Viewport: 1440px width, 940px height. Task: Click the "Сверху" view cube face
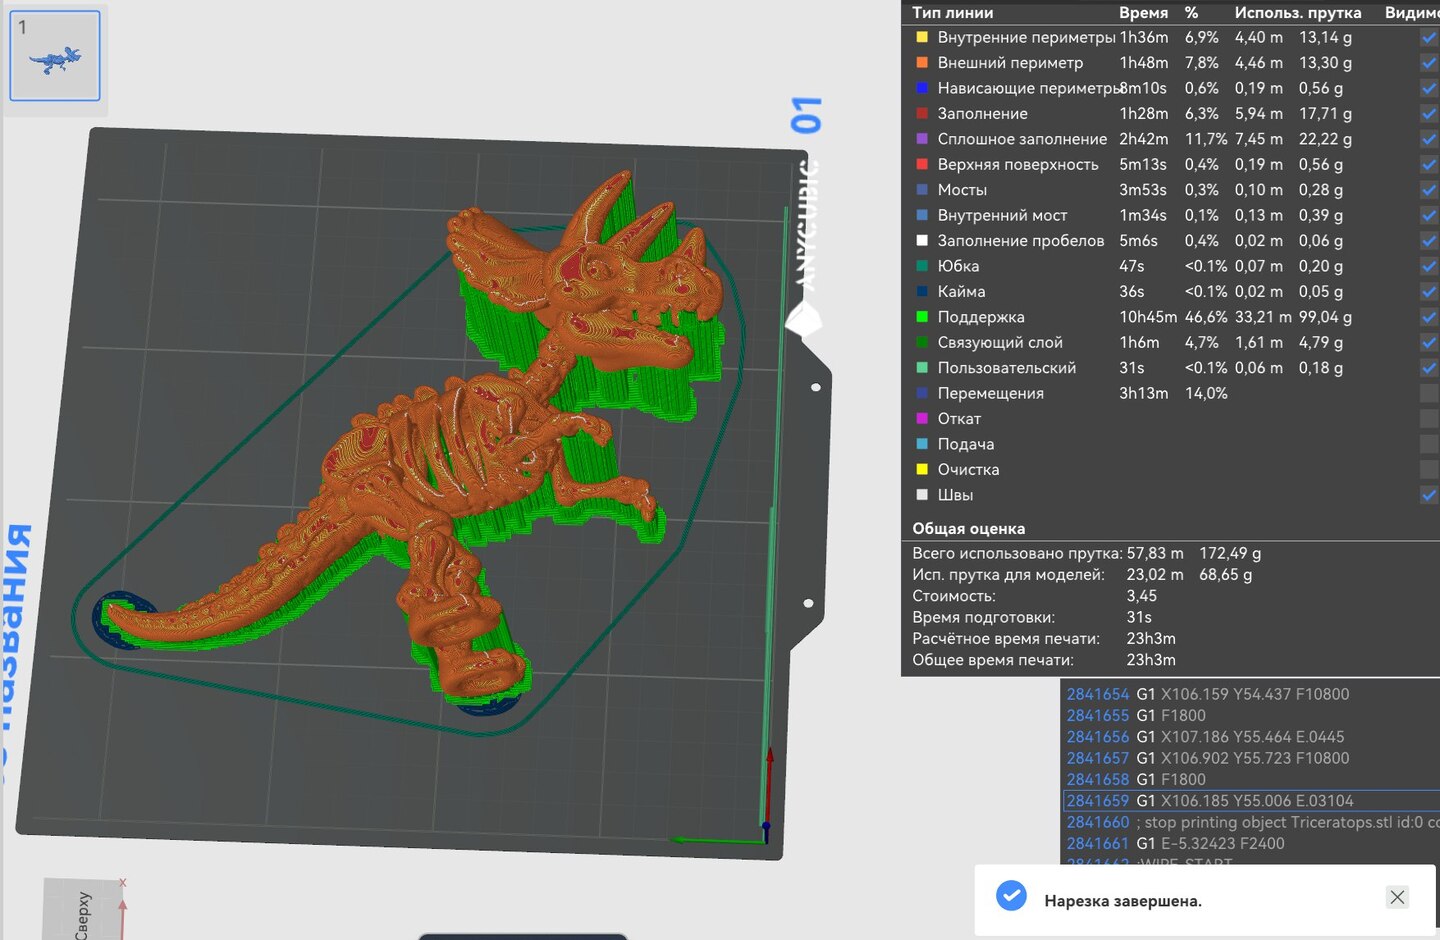coord(83,913)
